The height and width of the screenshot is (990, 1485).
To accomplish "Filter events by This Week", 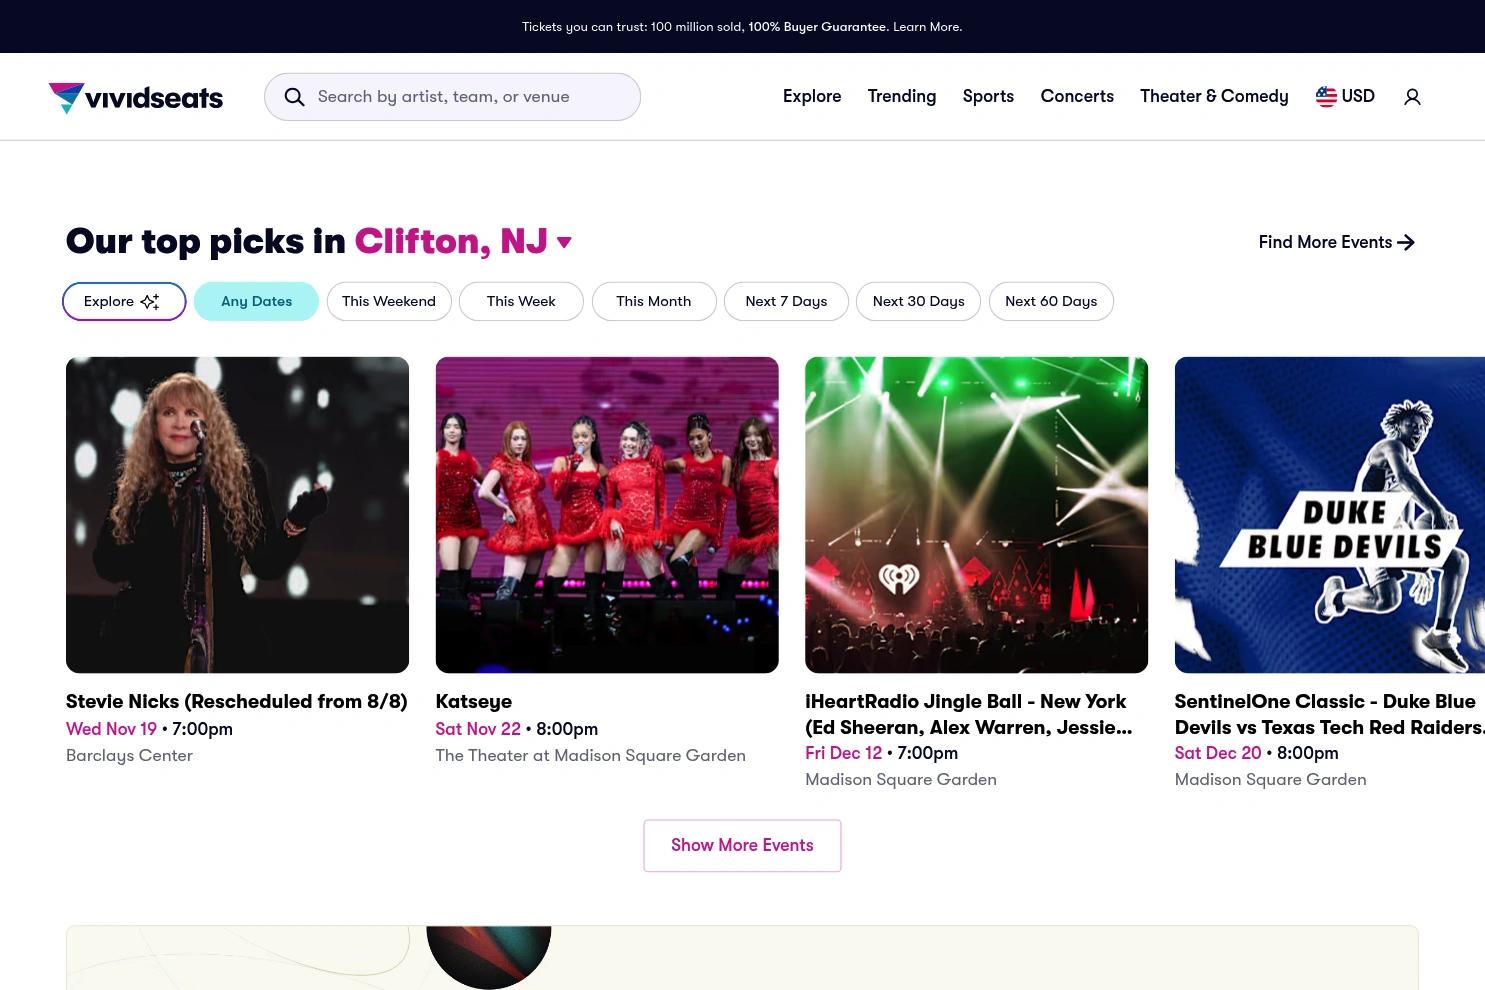I will (521, 301).
